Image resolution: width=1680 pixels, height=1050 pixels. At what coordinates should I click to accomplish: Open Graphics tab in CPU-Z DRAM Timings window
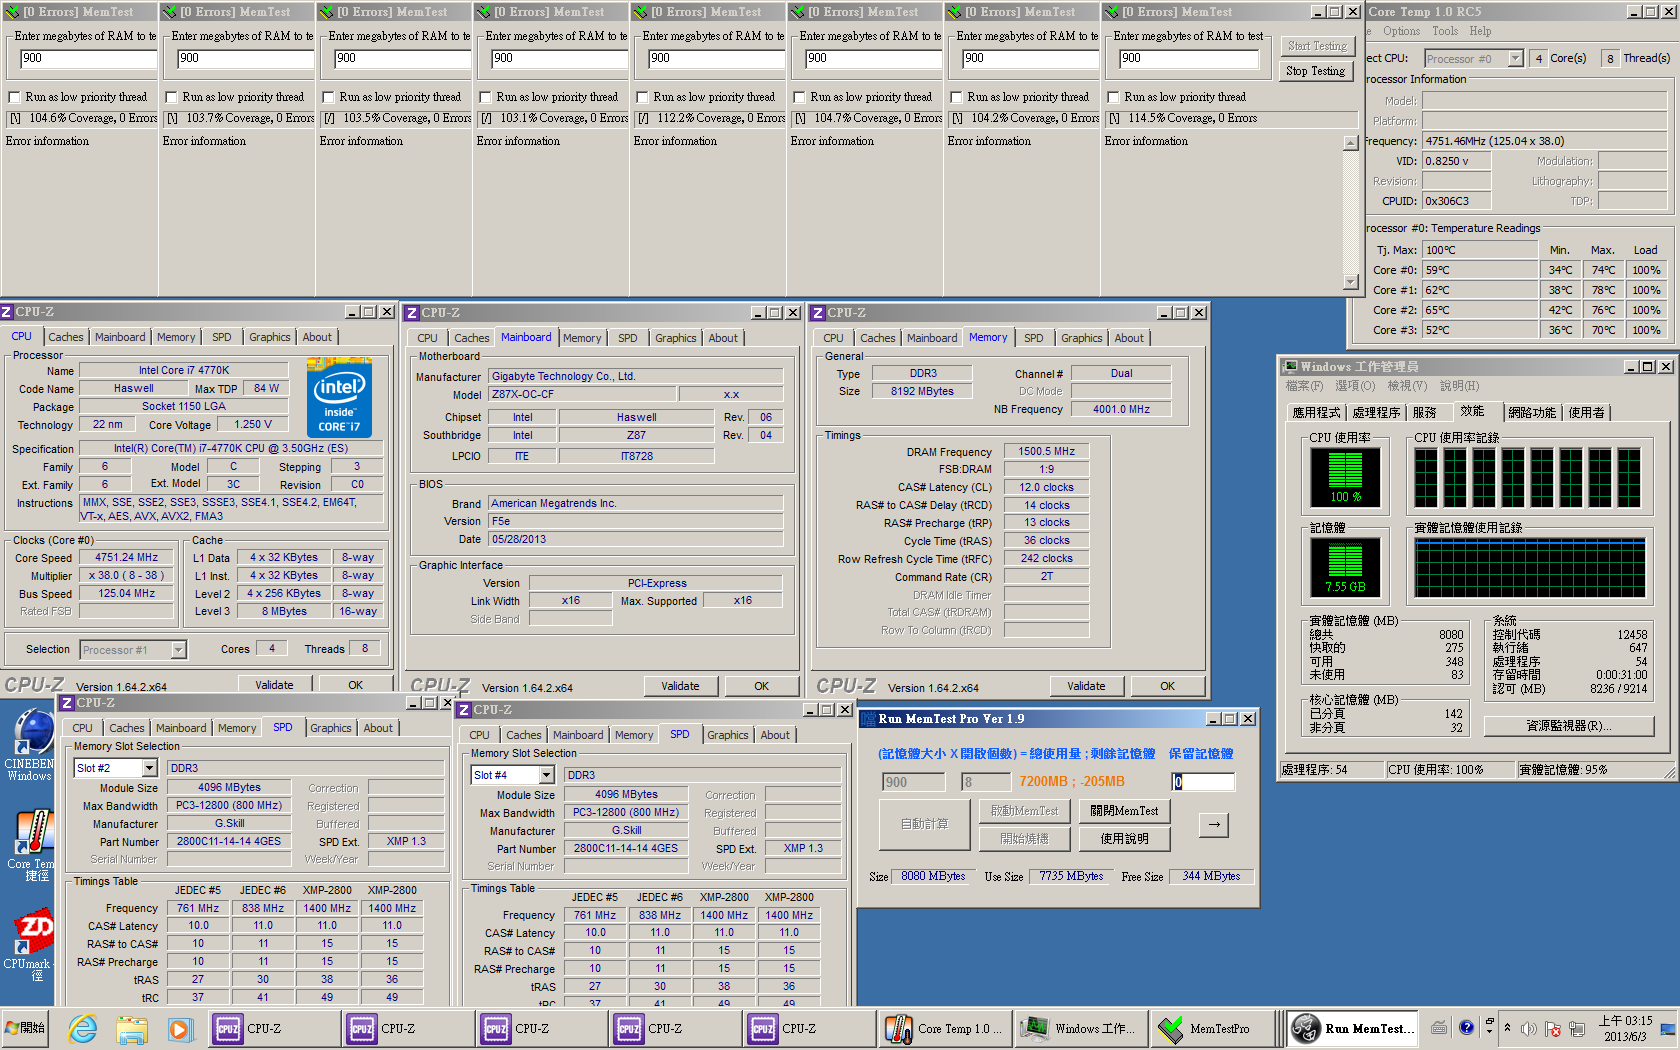point(1082,339)
